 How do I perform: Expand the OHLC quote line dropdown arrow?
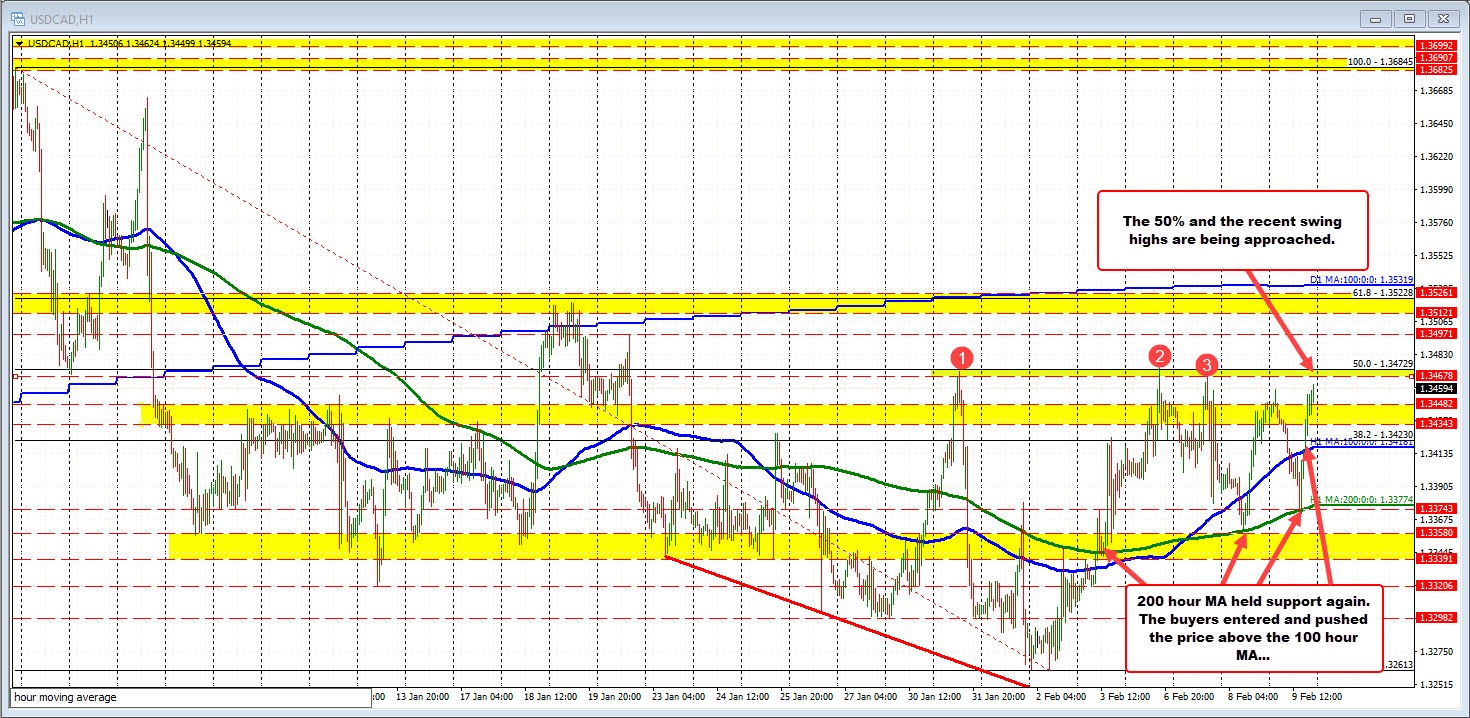(20, 44)
